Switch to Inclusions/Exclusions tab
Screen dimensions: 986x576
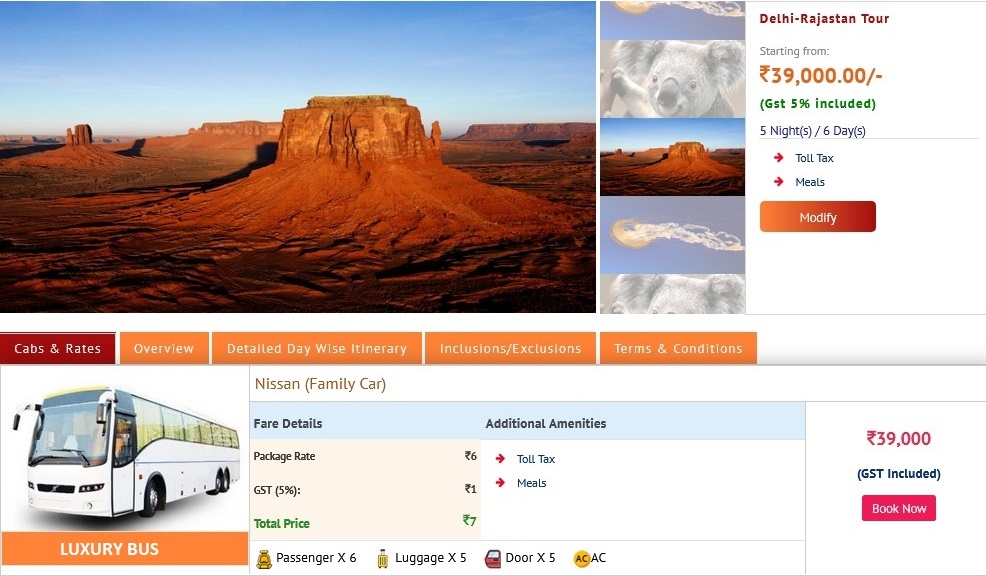[511, 348]
